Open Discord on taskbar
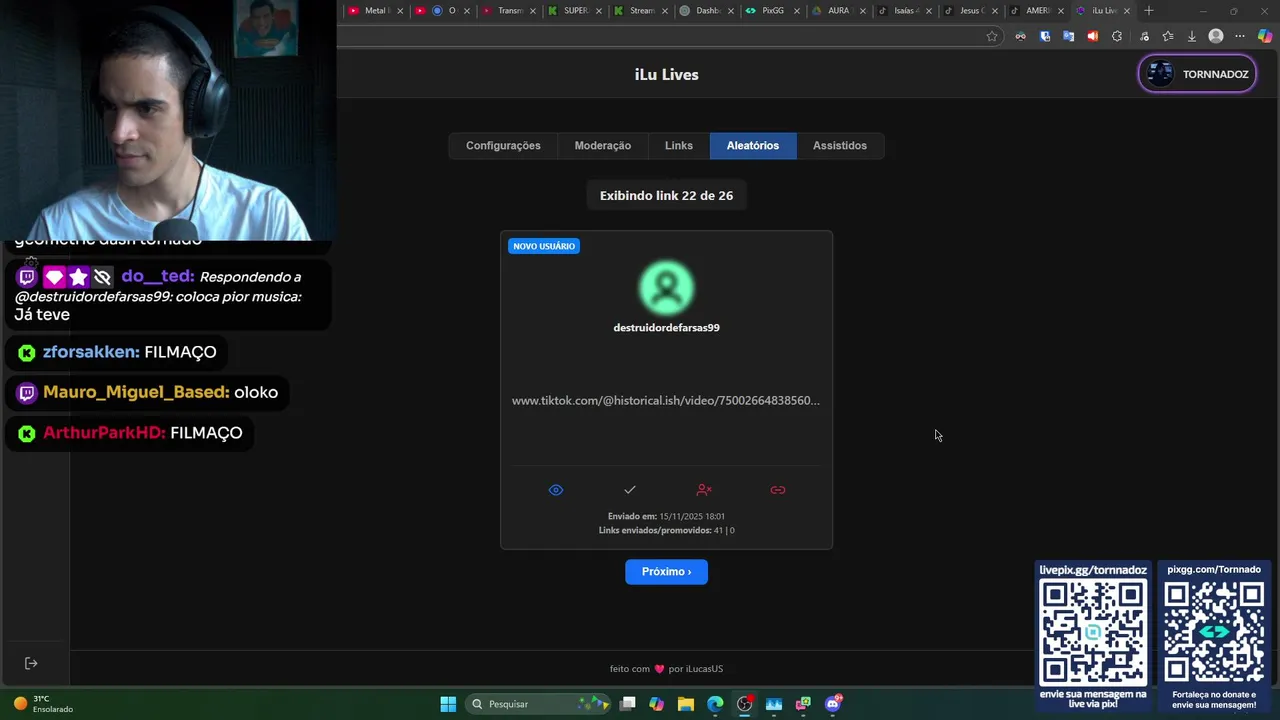This screenshot has width=1280, height=720. [833, 704]
